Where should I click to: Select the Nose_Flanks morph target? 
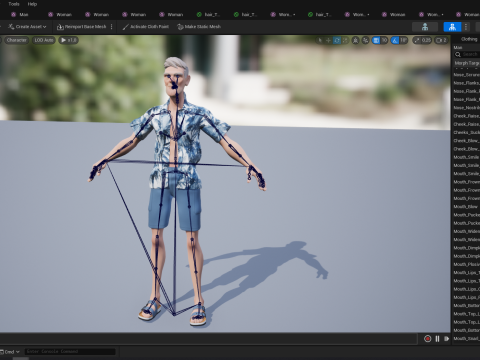point(466,83)
